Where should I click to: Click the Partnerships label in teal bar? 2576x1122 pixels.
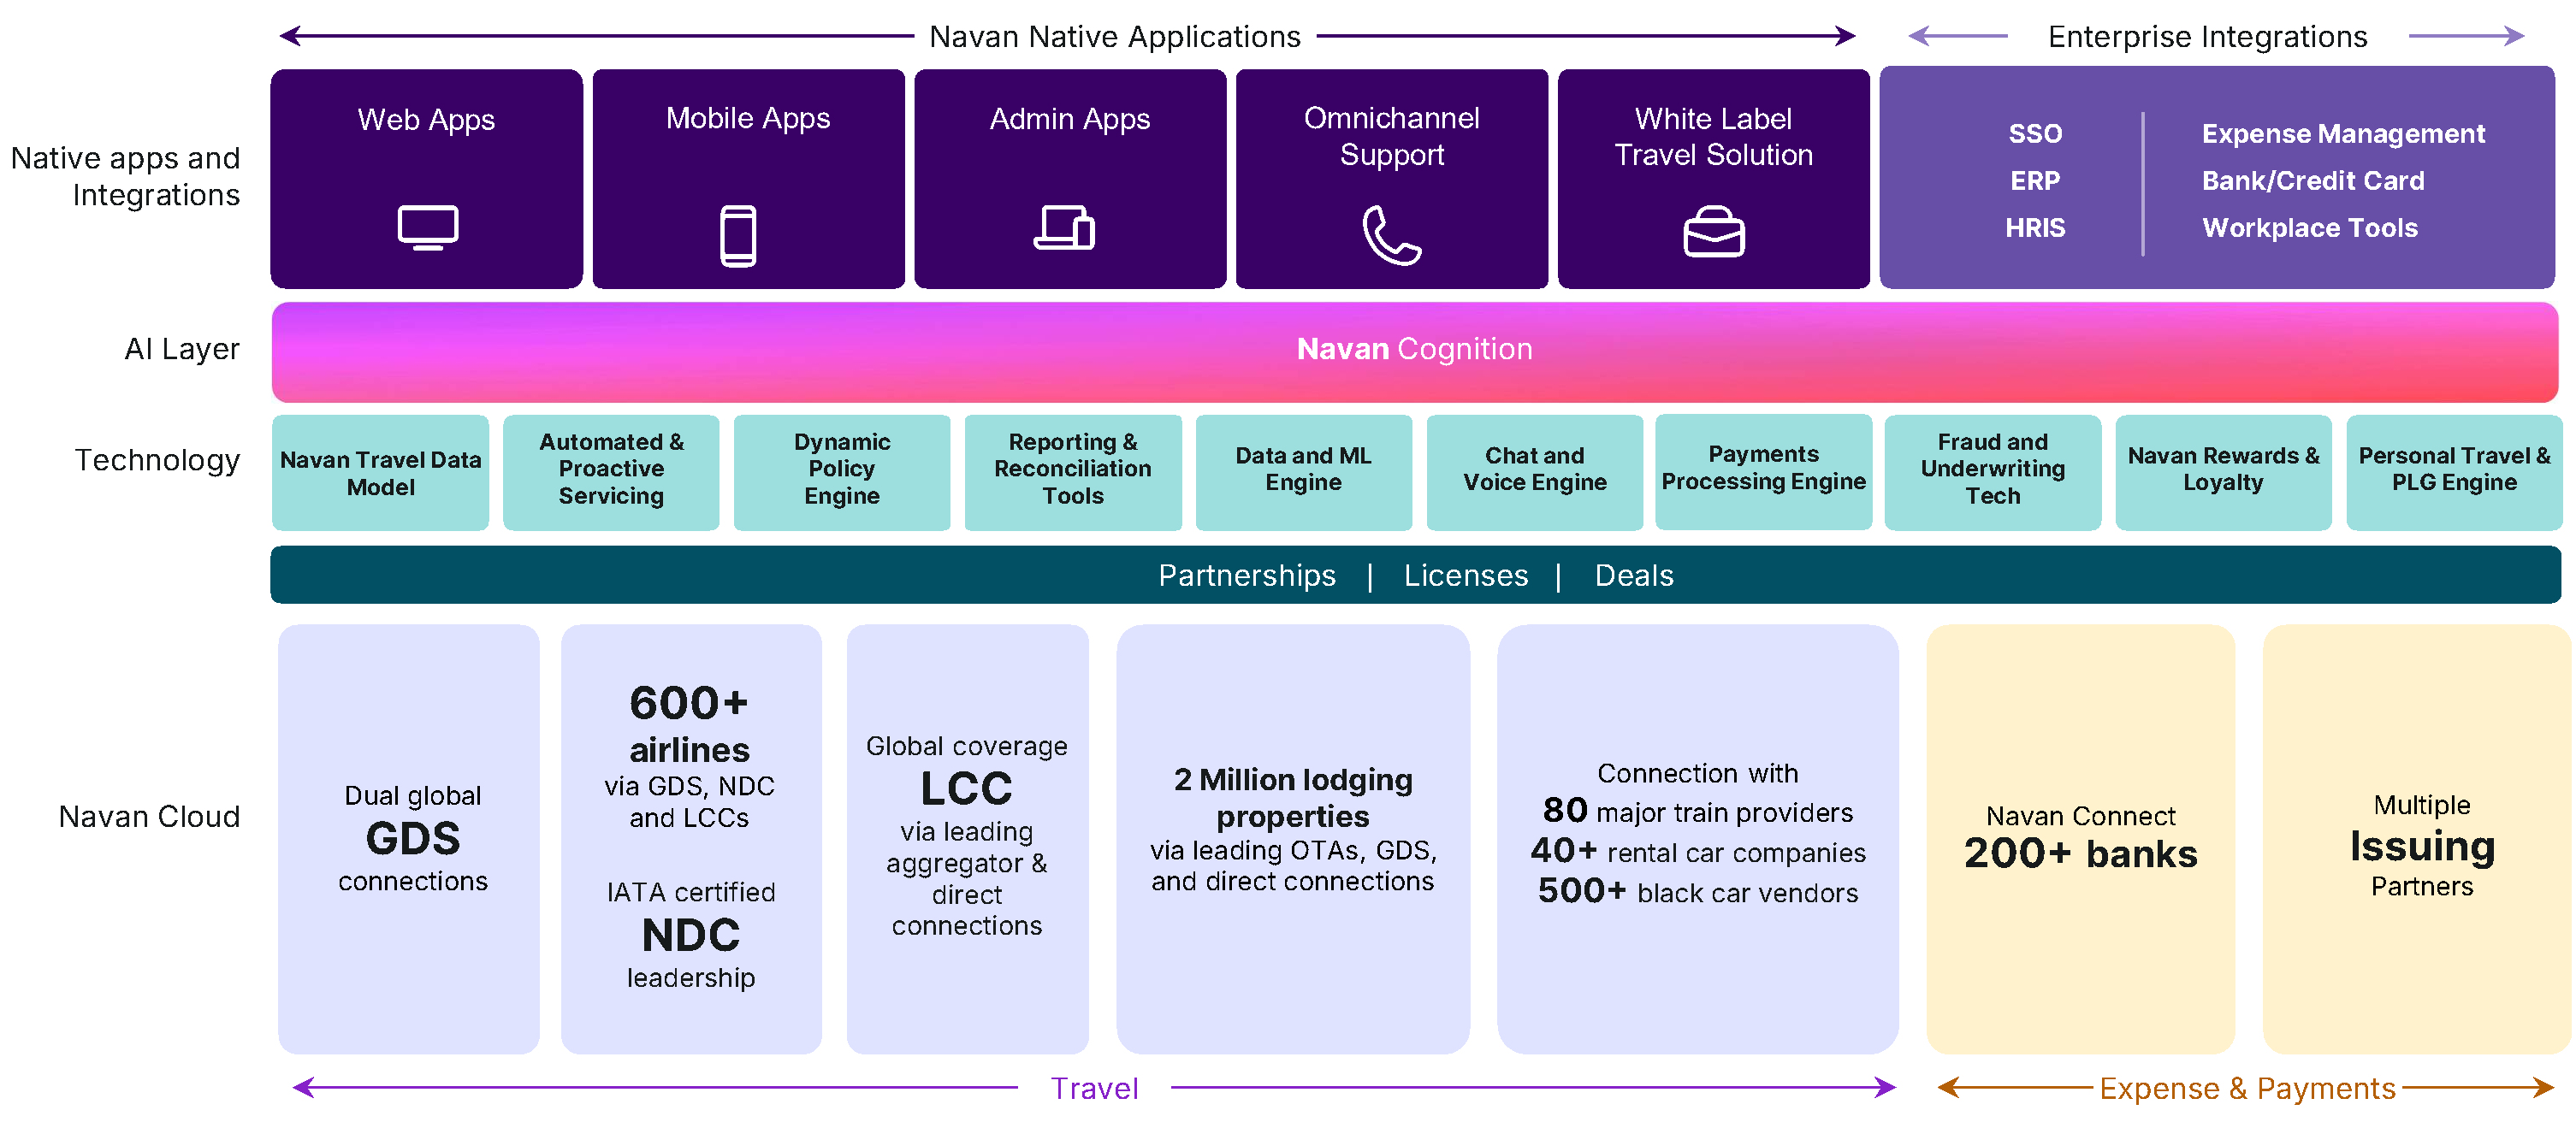[x=1246, y=576]
